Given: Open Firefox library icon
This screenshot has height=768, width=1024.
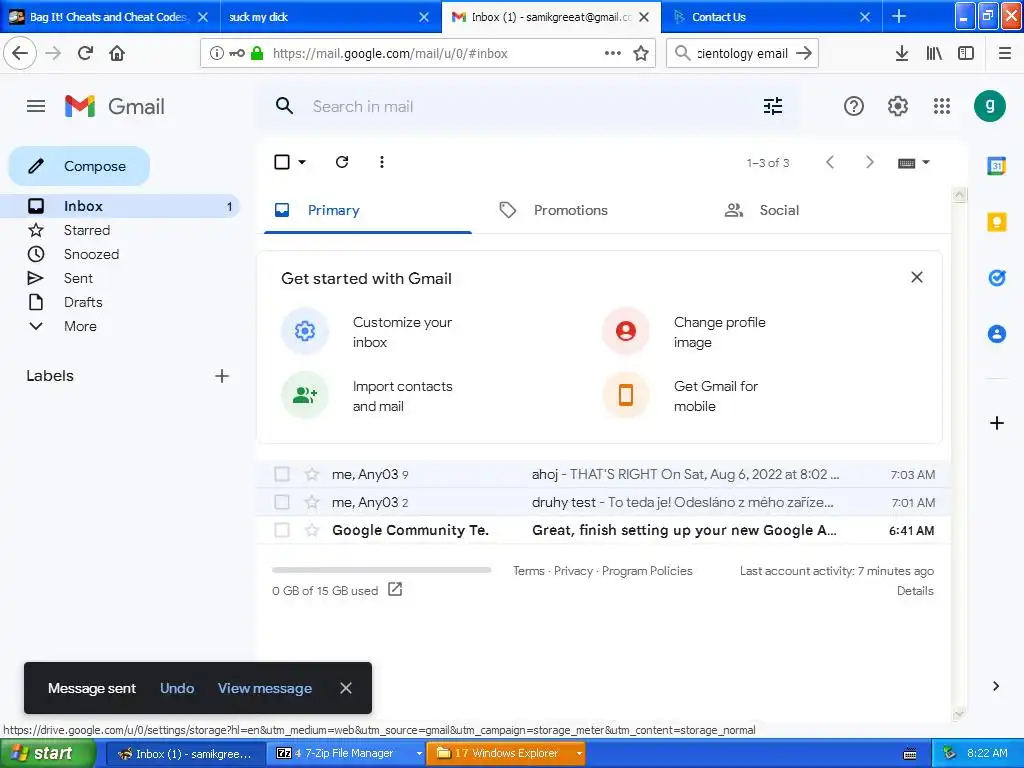Looking at the screenshot, I should coord(934,53).
